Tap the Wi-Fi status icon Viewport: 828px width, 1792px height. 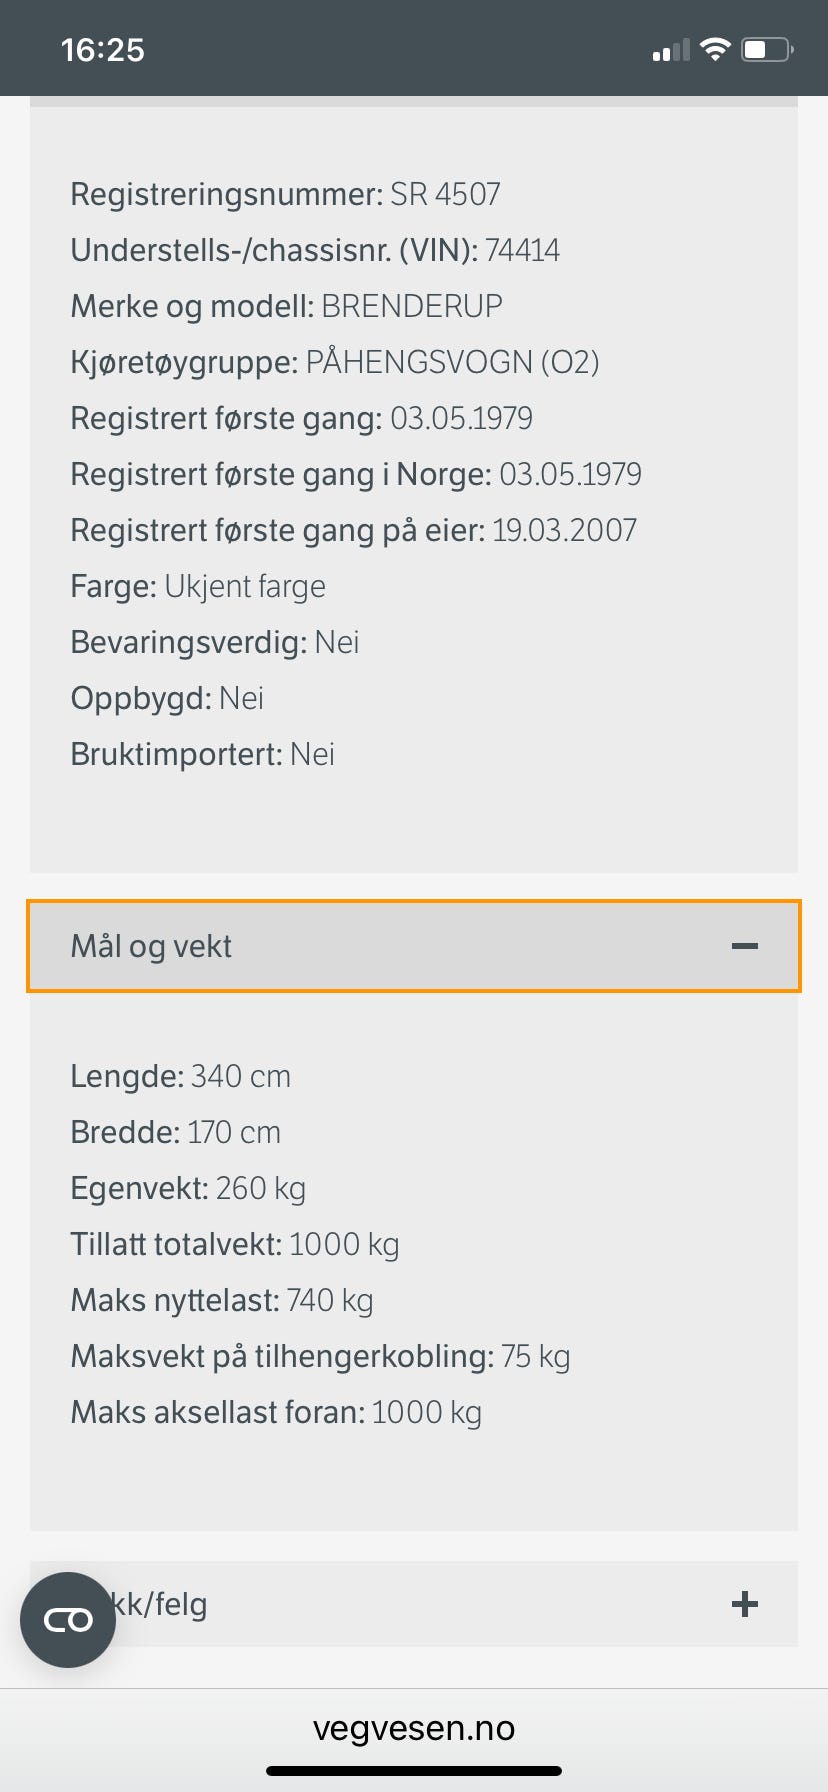tap(715, 49)
